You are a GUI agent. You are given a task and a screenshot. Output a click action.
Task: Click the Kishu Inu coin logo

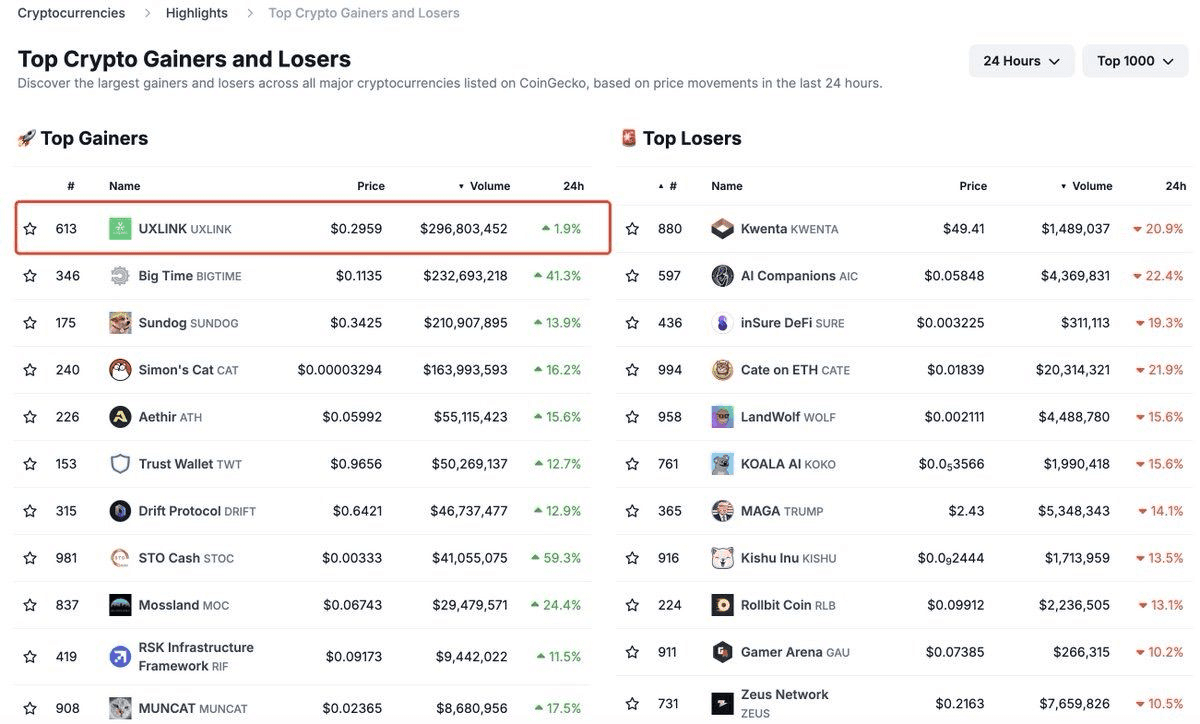click(x=722, y=558)
